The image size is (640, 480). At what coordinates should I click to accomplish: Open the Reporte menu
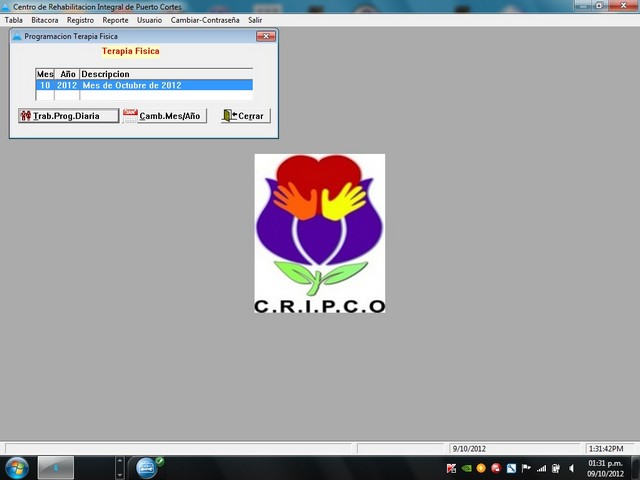click(115, 20)
